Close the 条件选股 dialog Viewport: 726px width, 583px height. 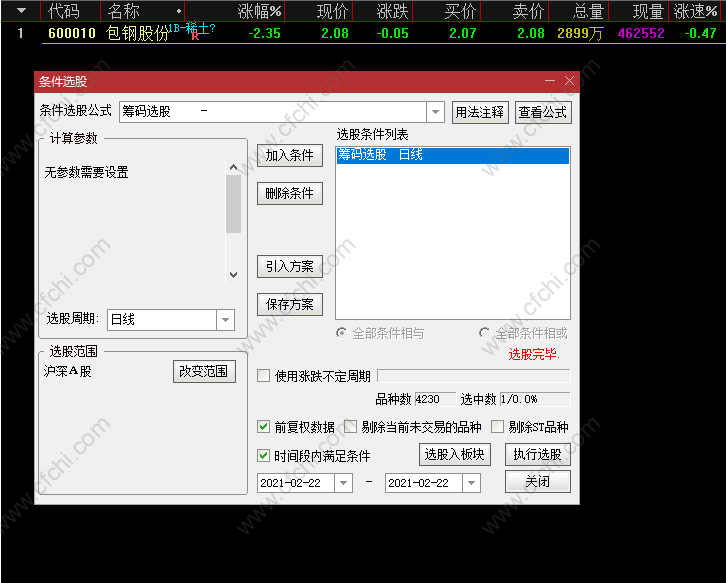[570, 81]
